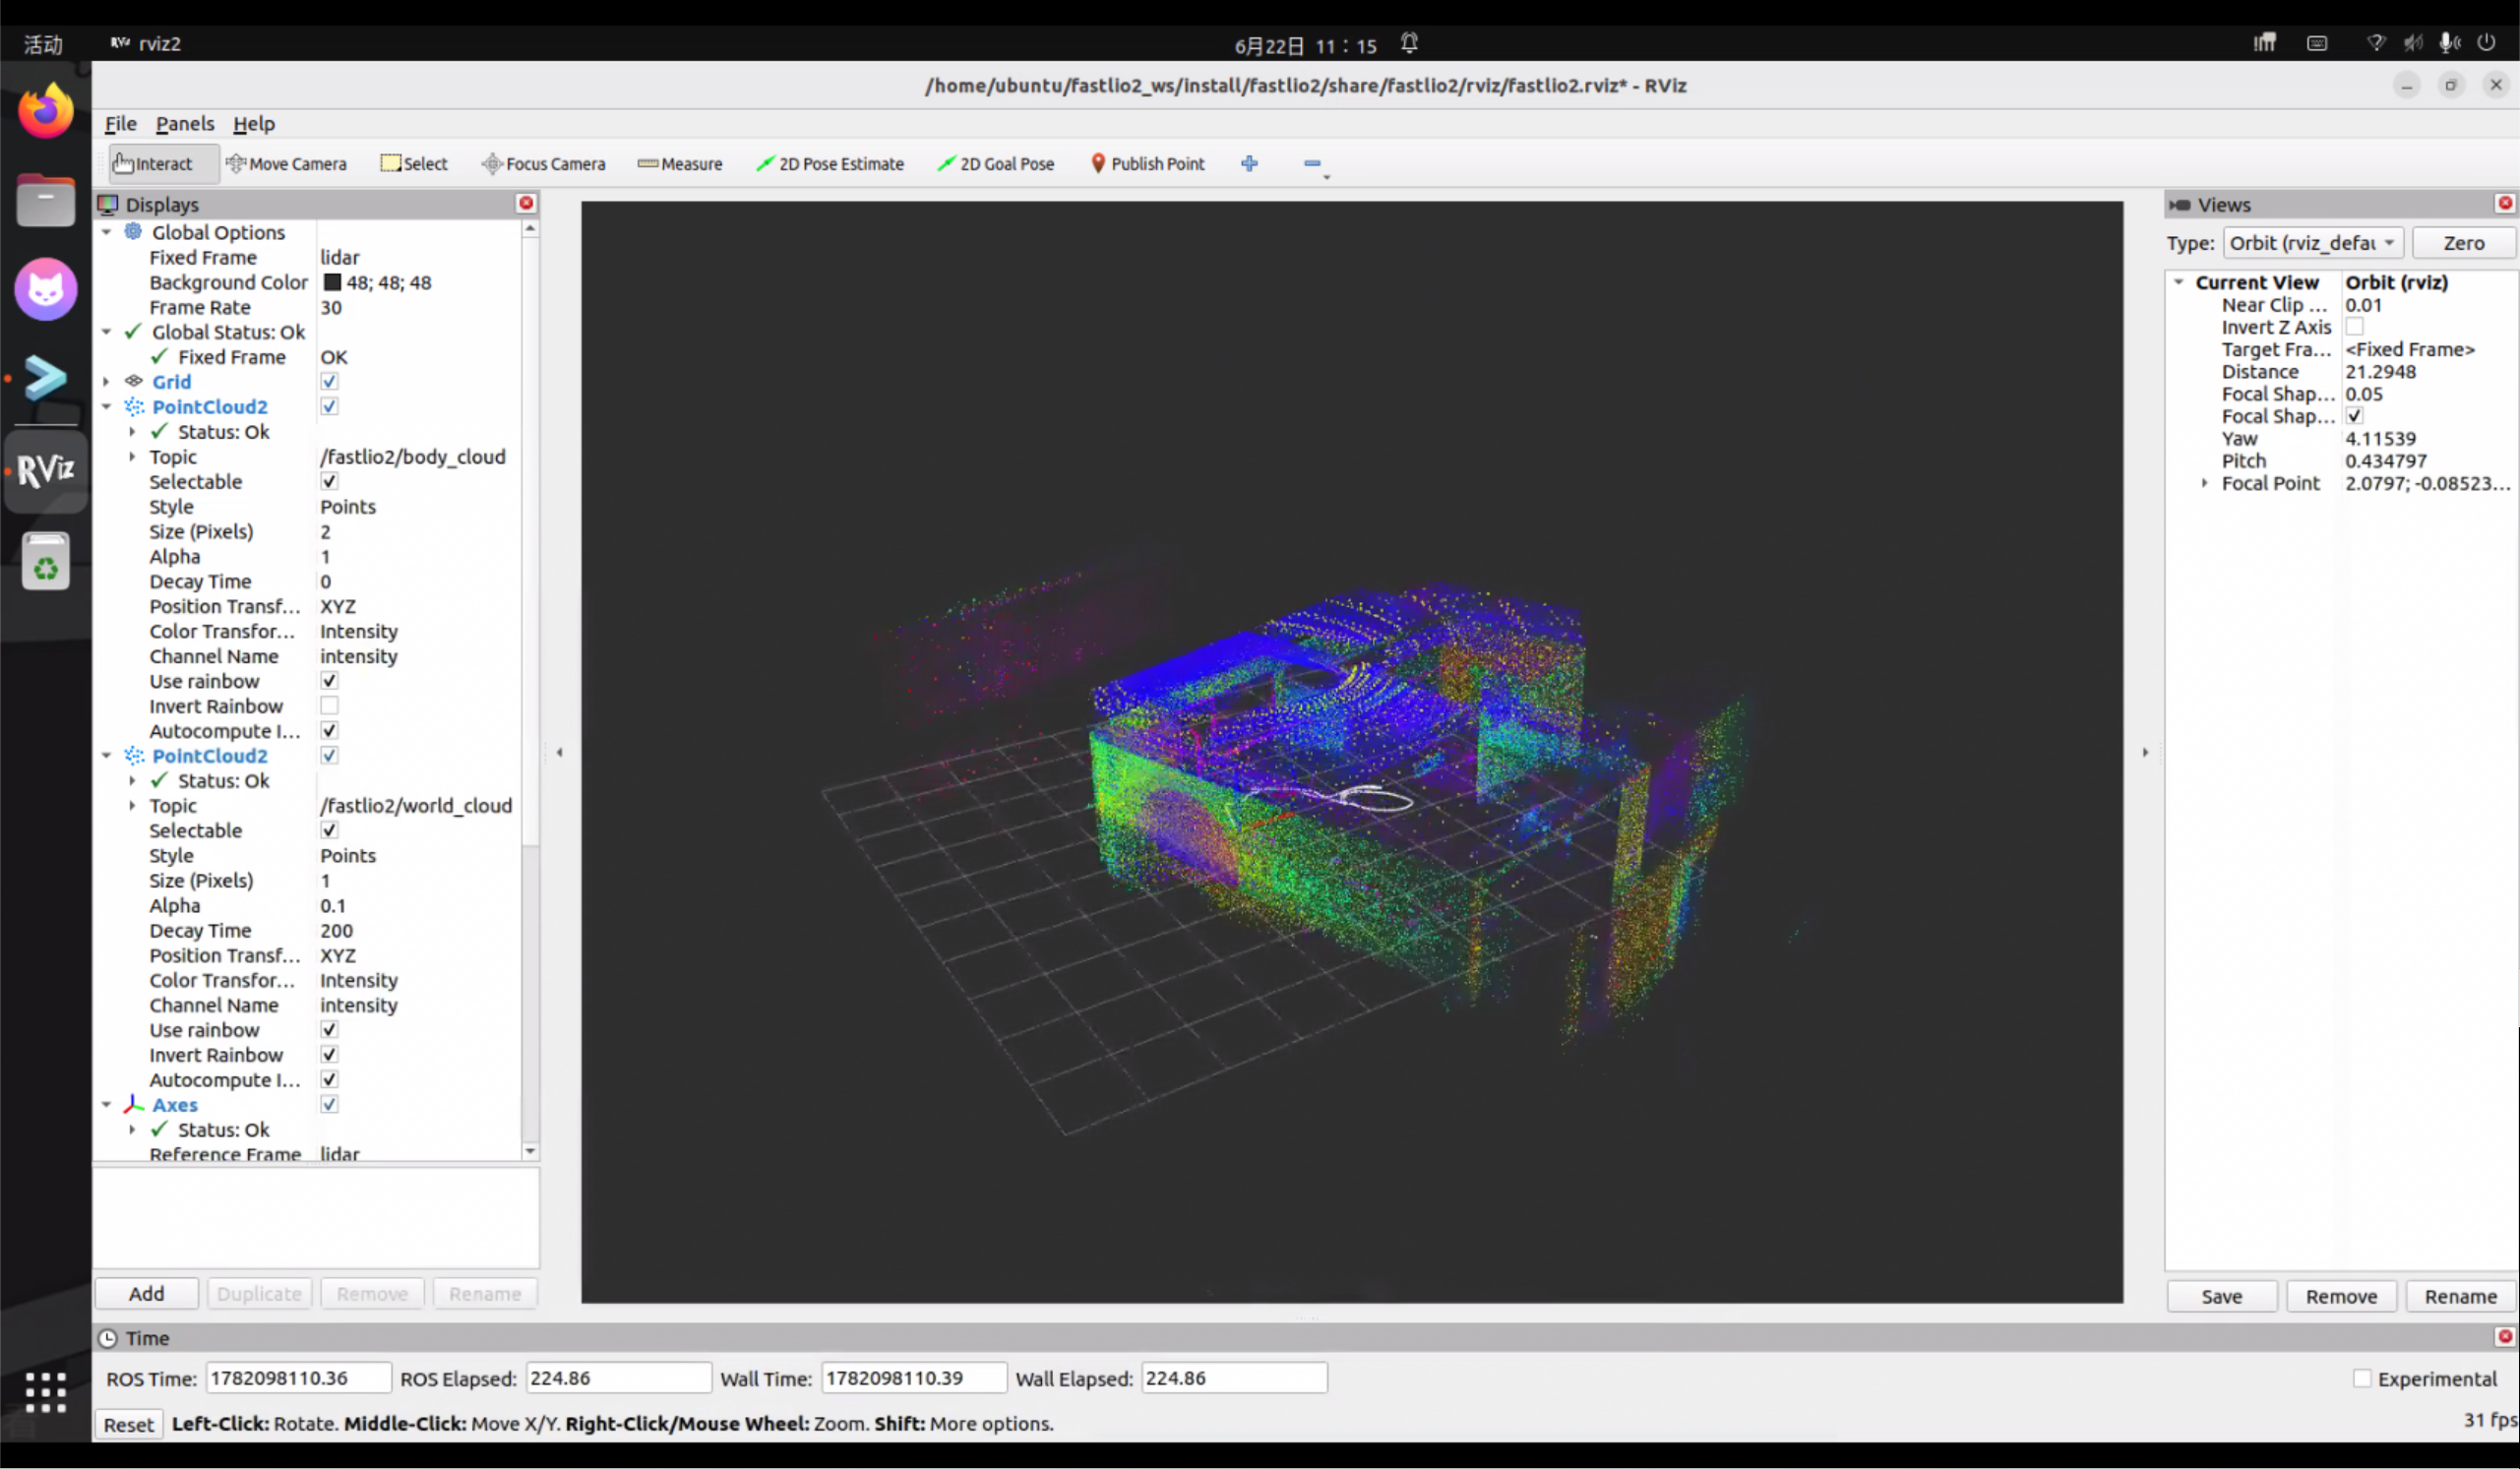Screen dimensions: 2520x1469
Task: Click the Publish Point tool
Action: click(1147, 164)
